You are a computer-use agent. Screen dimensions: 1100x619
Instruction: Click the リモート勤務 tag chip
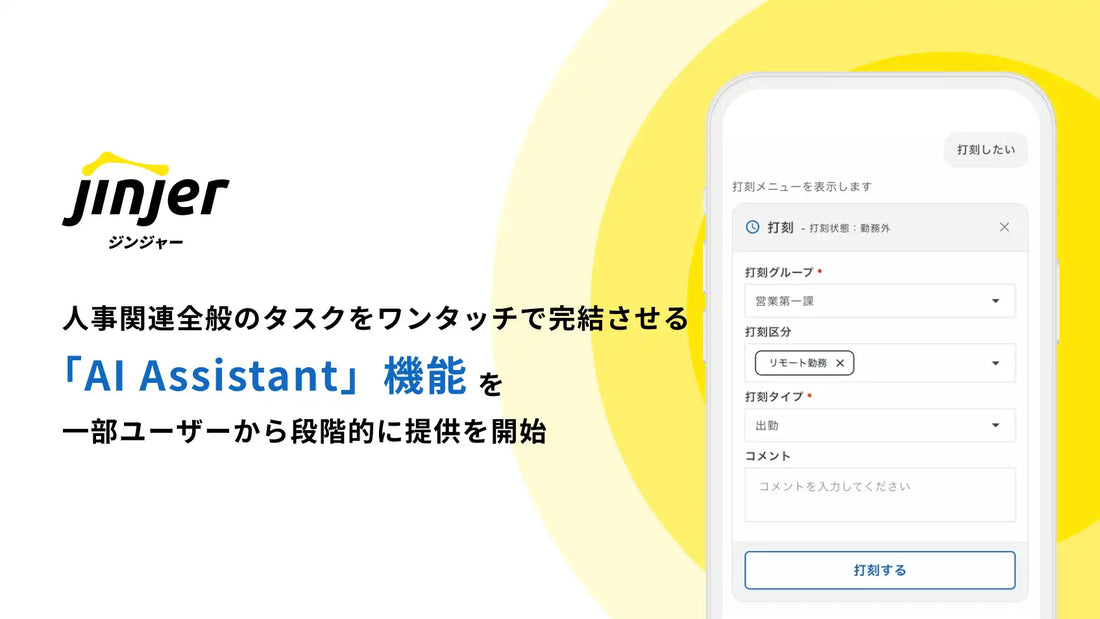tap(805, 363)
